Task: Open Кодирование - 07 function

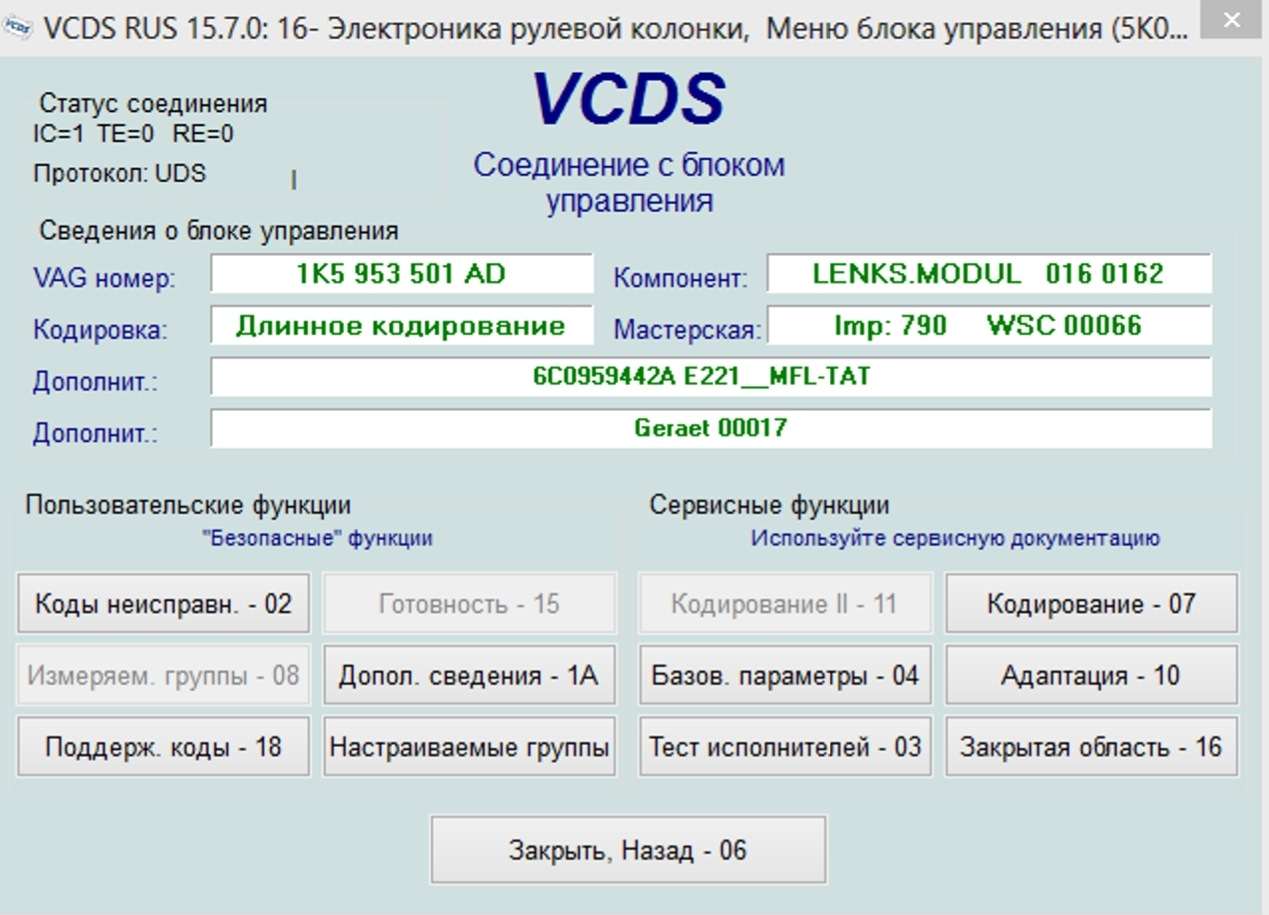Action: 1091,604
